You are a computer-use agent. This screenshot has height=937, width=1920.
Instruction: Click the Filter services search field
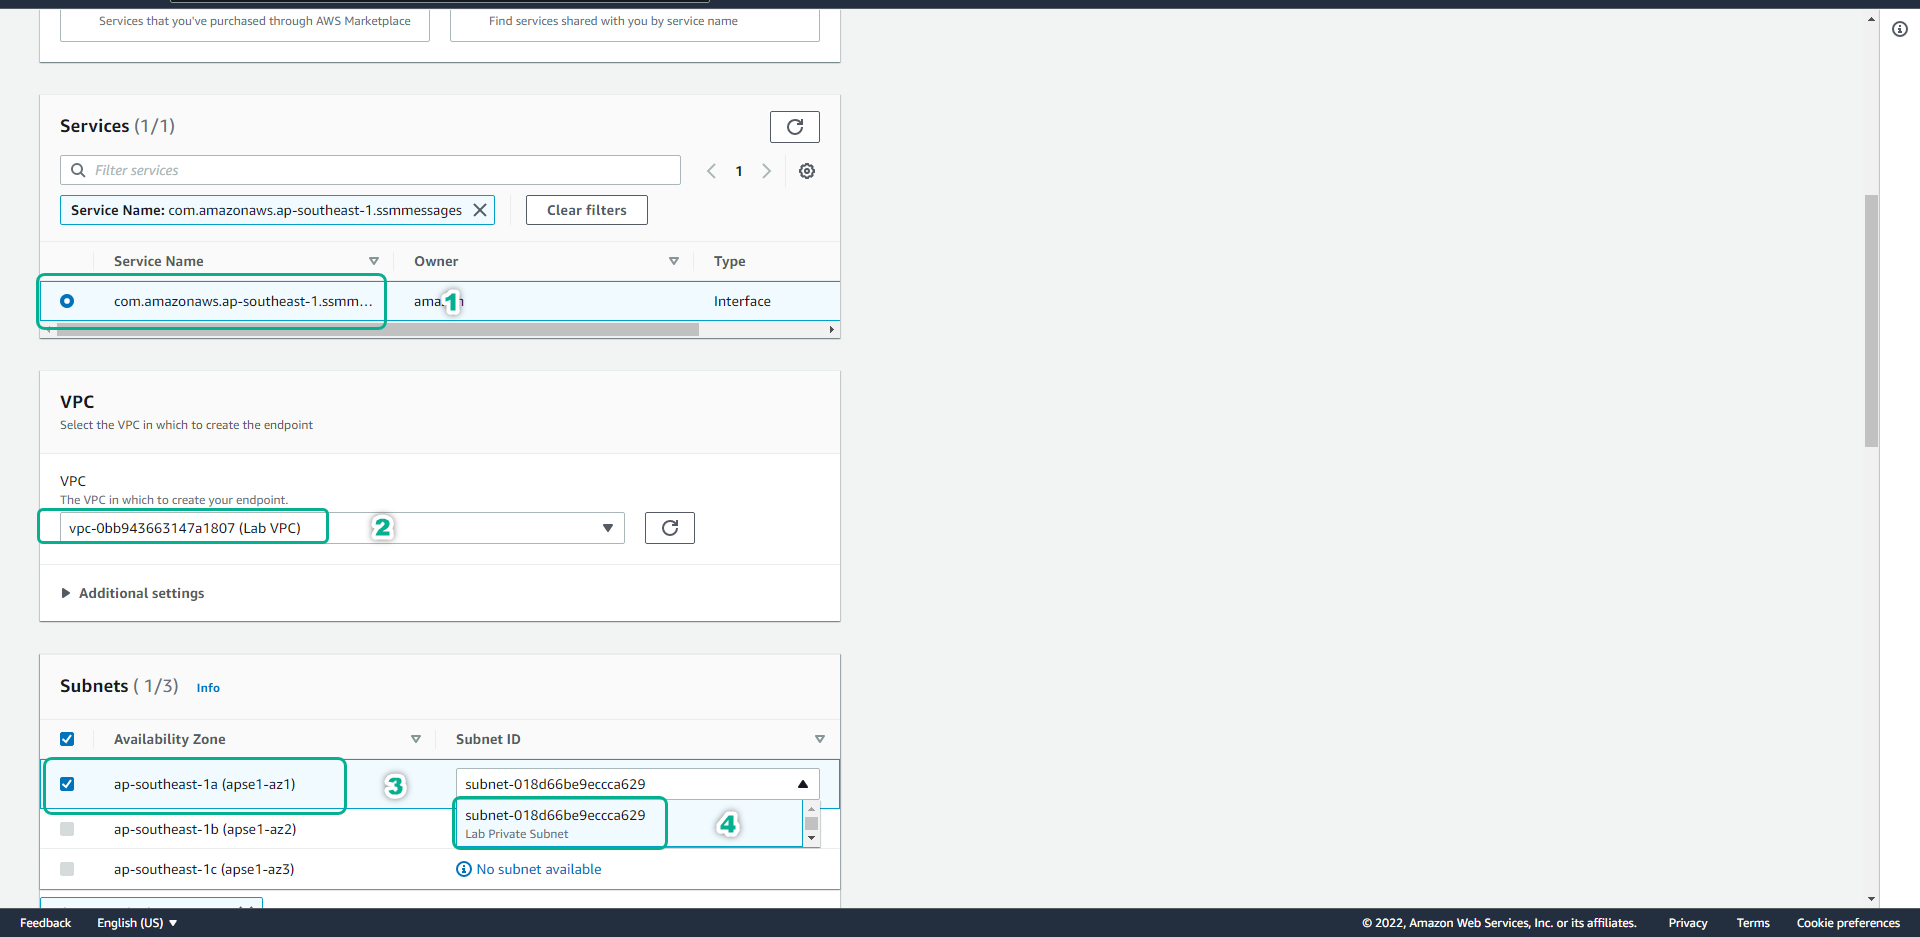(380, 170)
